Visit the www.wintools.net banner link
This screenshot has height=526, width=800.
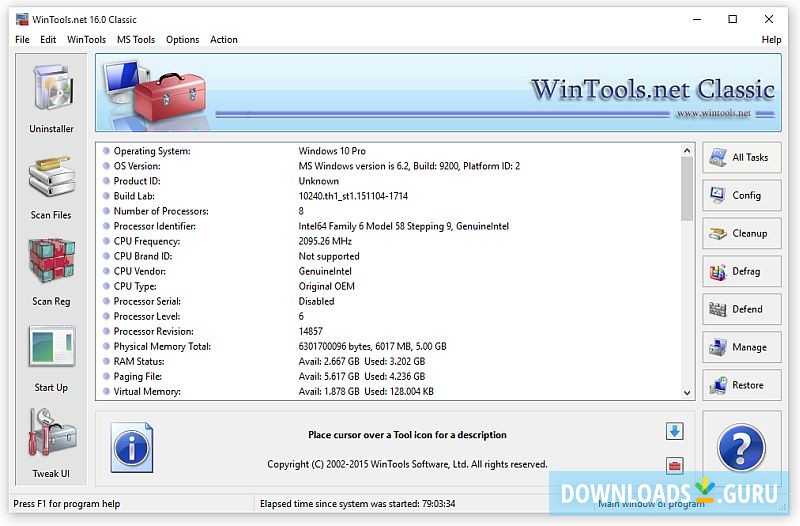(713, 113)
